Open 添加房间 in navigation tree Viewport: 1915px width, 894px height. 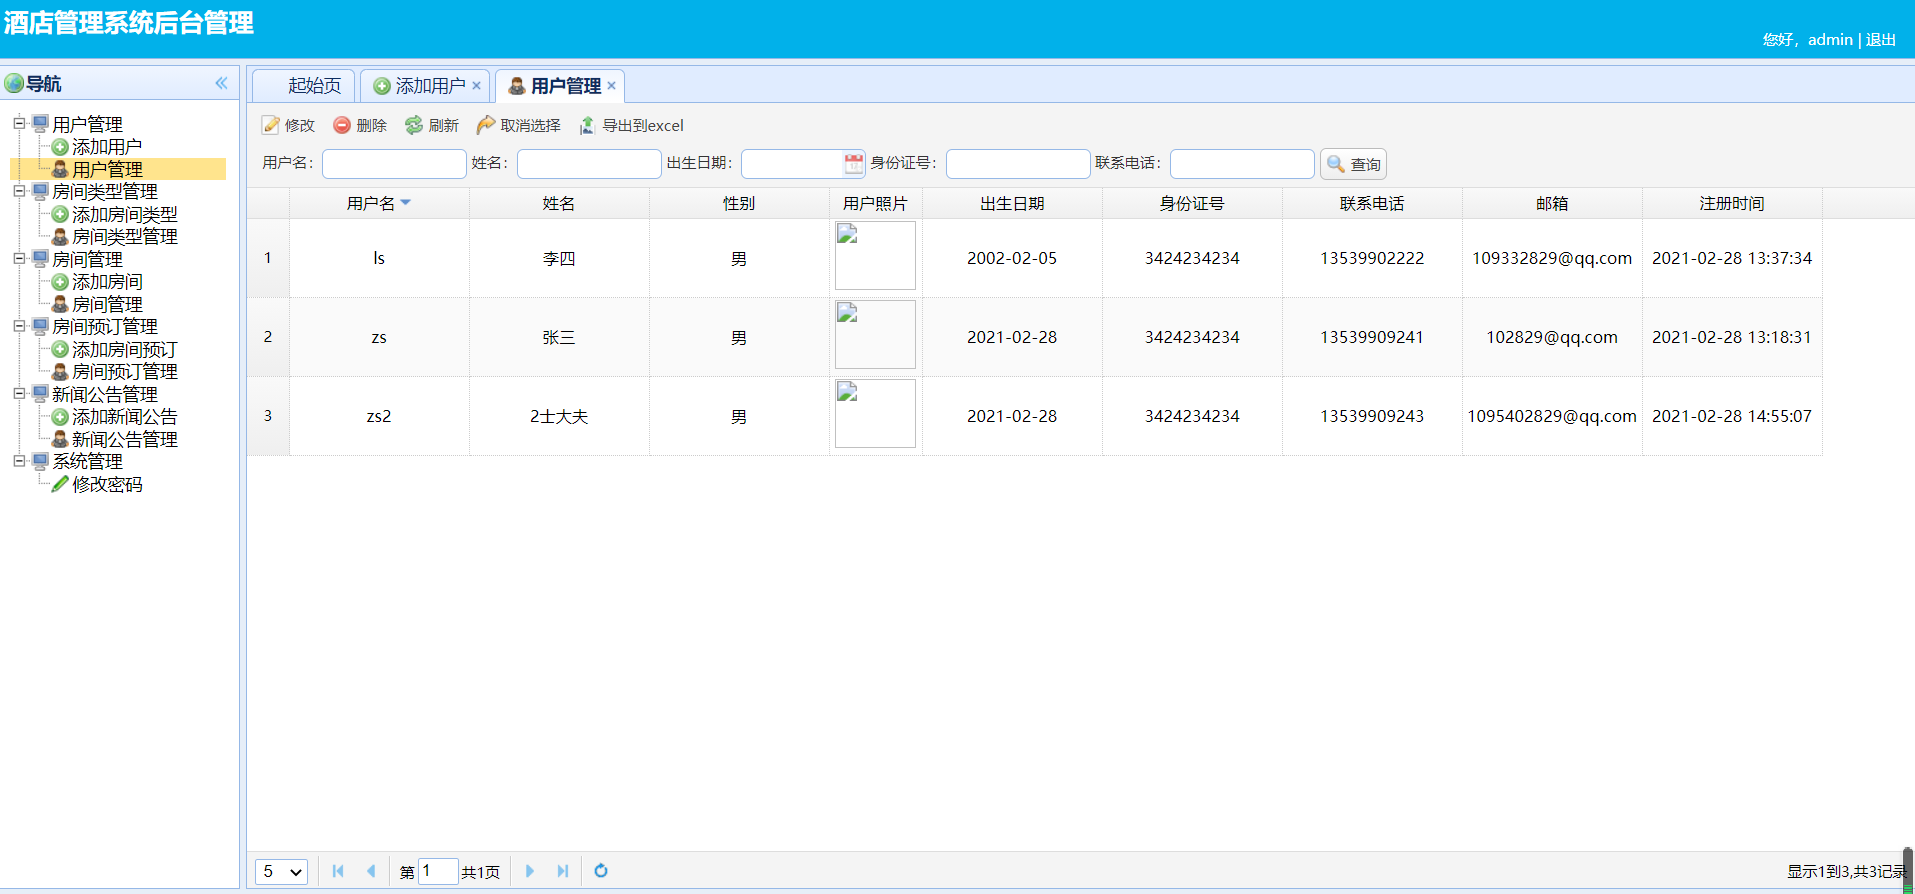click(106, 282)
